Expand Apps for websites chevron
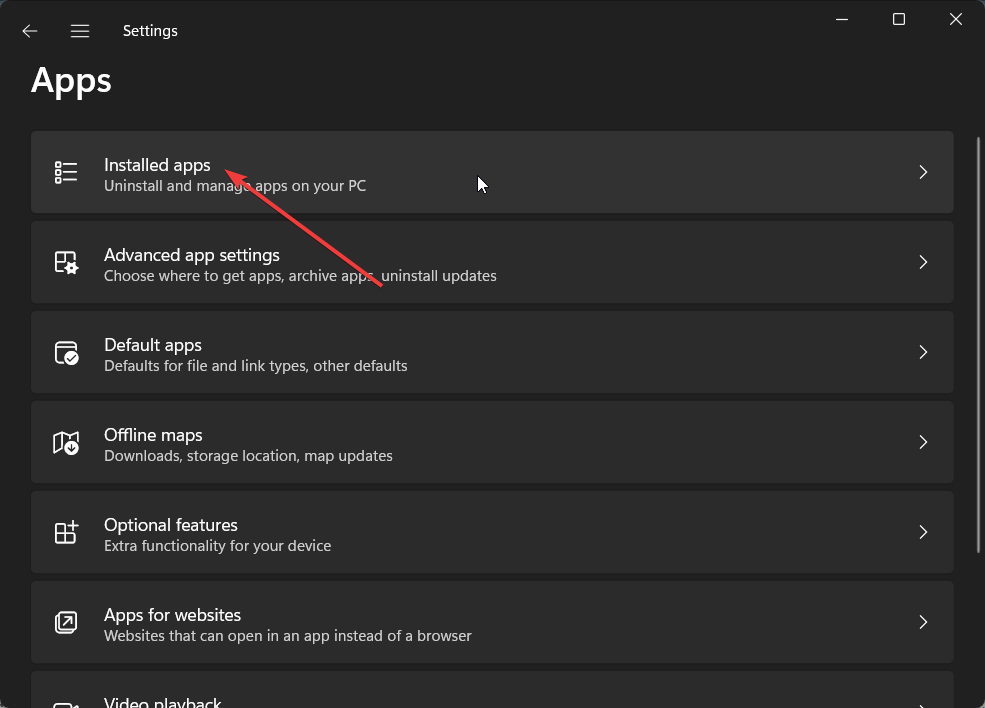This screenshot has width=985, height=708. pos(923,622)
